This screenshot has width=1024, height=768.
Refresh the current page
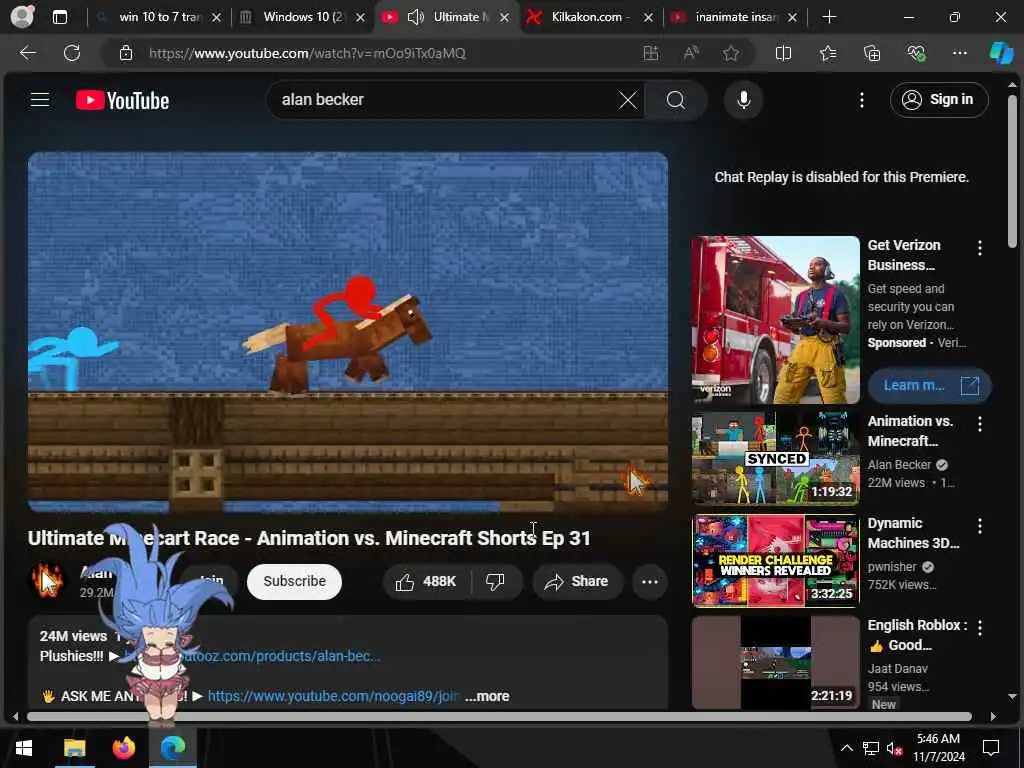72,53
